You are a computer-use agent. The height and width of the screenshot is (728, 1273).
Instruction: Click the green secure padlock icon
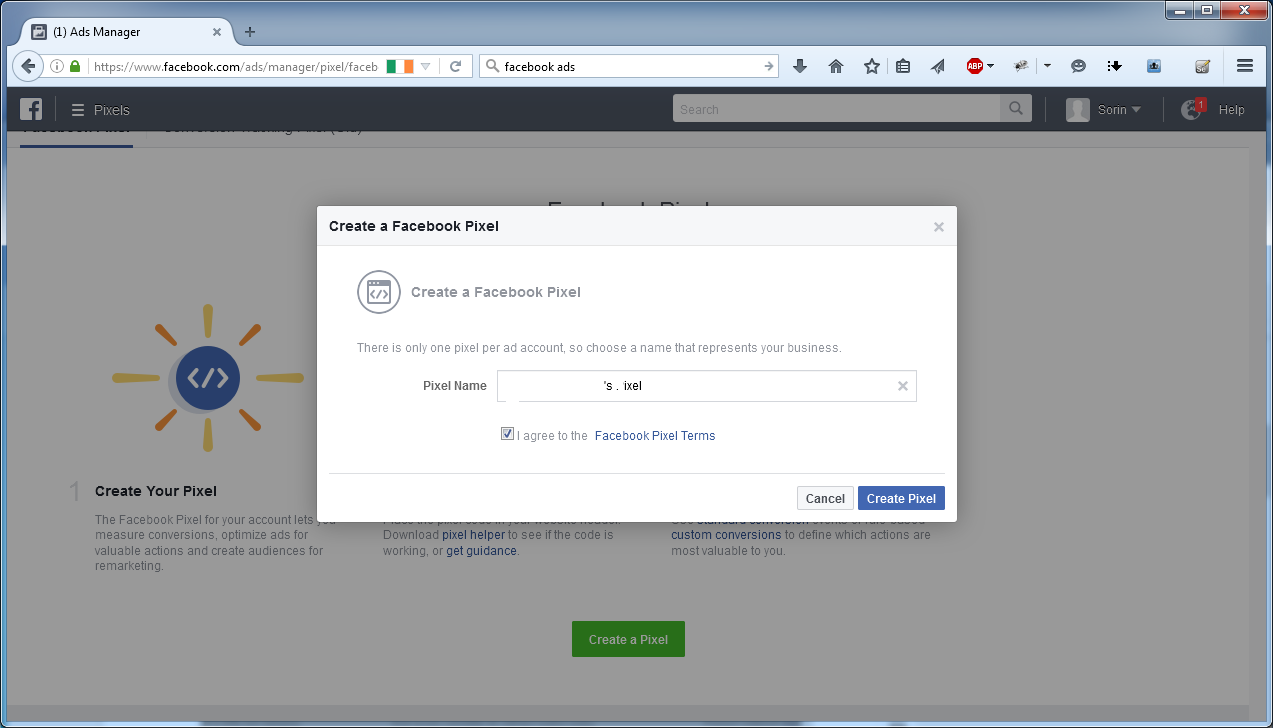[x=74, y=66]
